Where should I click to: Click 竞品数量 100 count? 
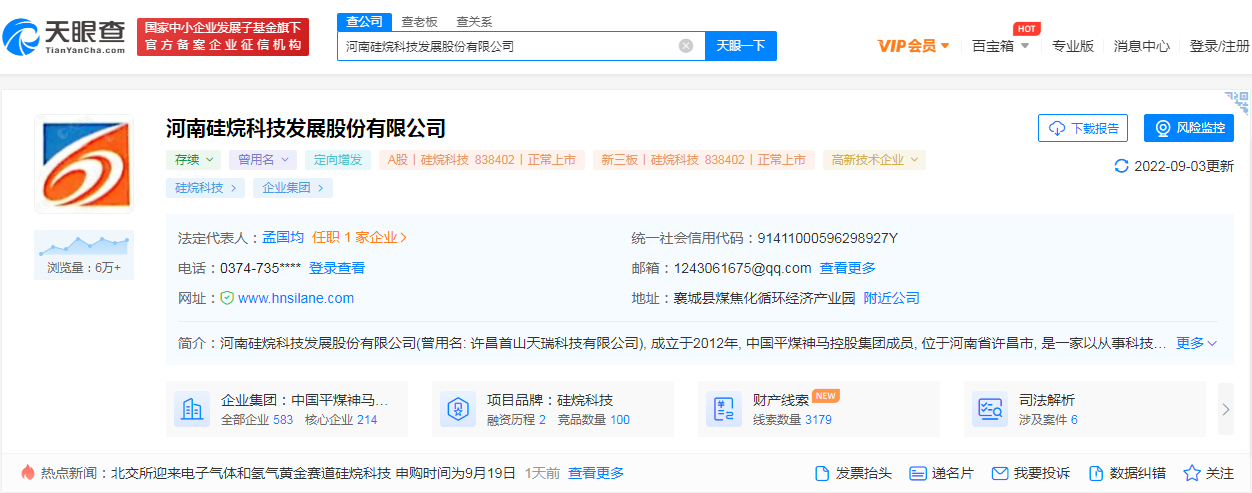[x=592, y=420]
